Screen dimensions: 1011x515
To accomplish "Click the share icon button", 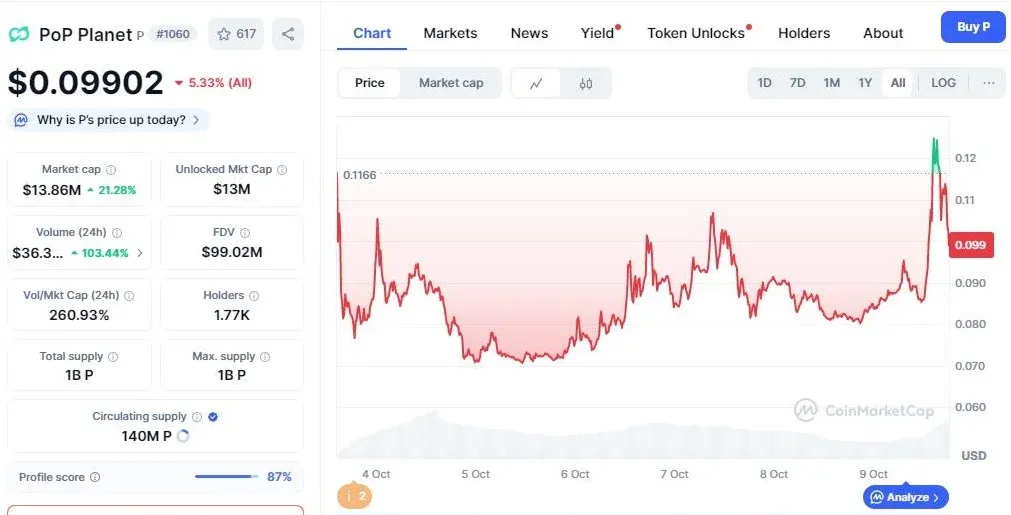I will tap(288, 34).
